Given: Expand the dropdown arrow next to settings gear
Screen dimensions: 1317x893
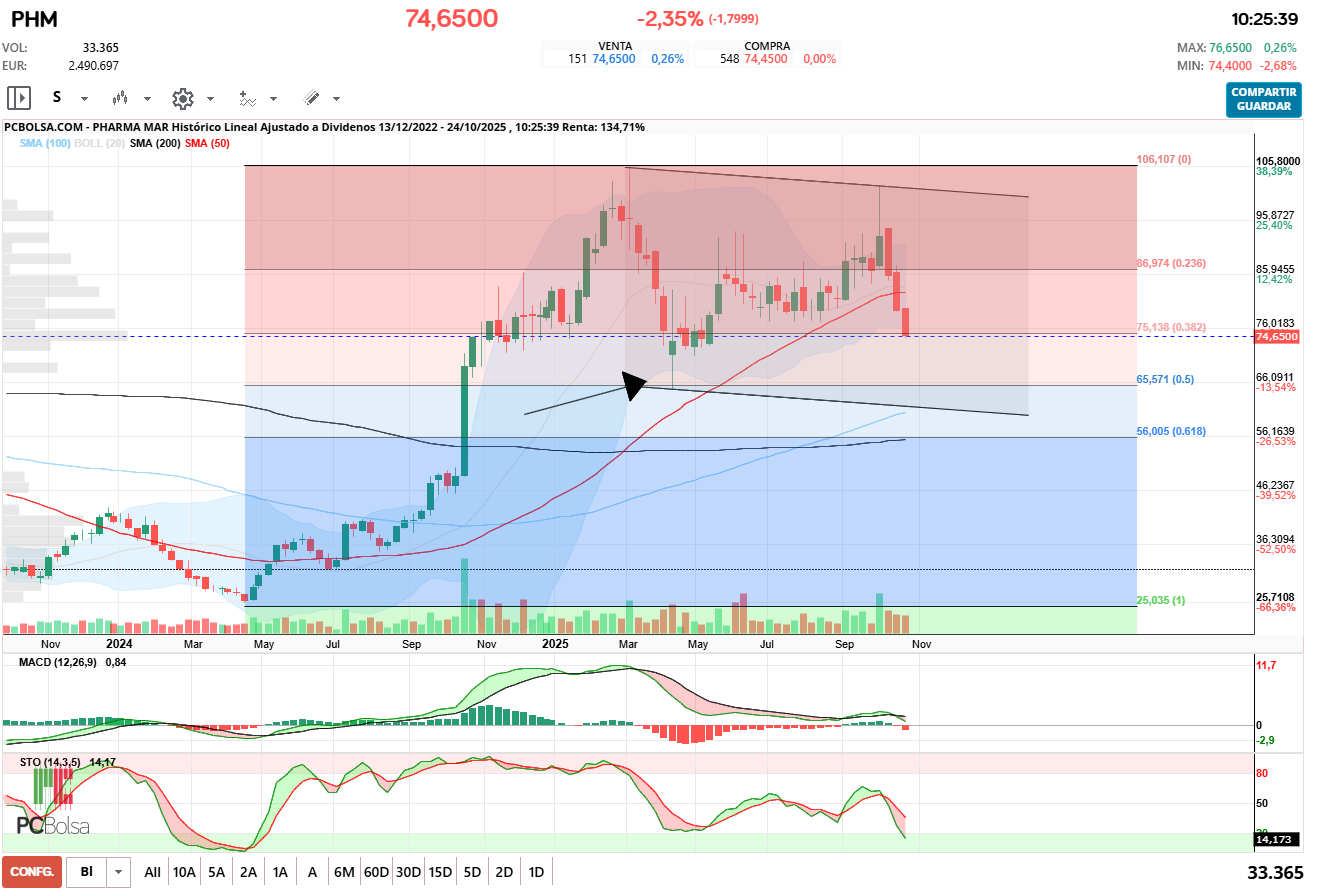Looking at the screenshot, I should [210, 99].
